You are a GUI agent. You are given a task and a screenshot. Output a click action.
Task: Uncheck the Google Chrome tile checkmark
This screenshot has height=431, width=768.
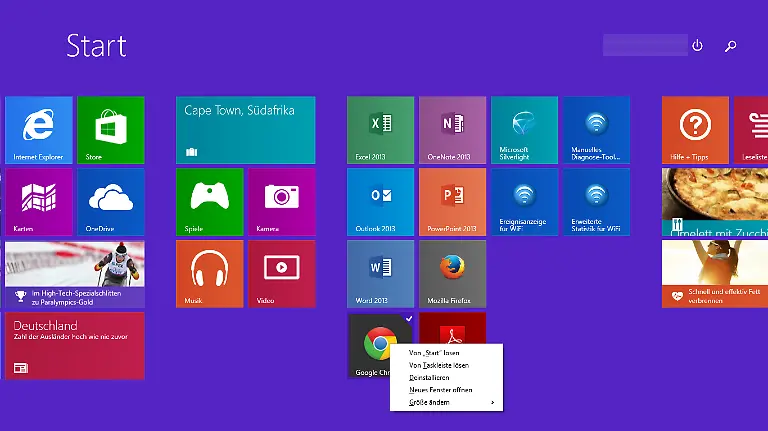point(409,318)
